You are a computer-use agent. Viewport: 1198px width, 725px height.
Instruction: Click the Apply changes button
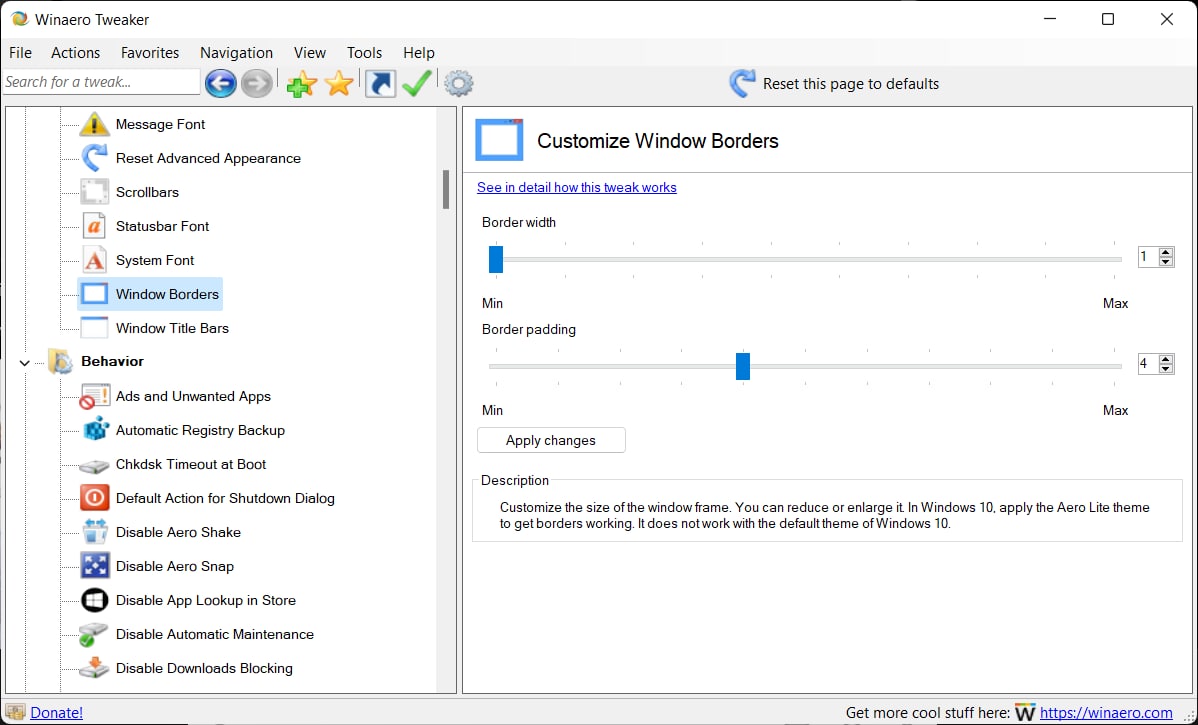pyautogui.click(x=551, y=440)
